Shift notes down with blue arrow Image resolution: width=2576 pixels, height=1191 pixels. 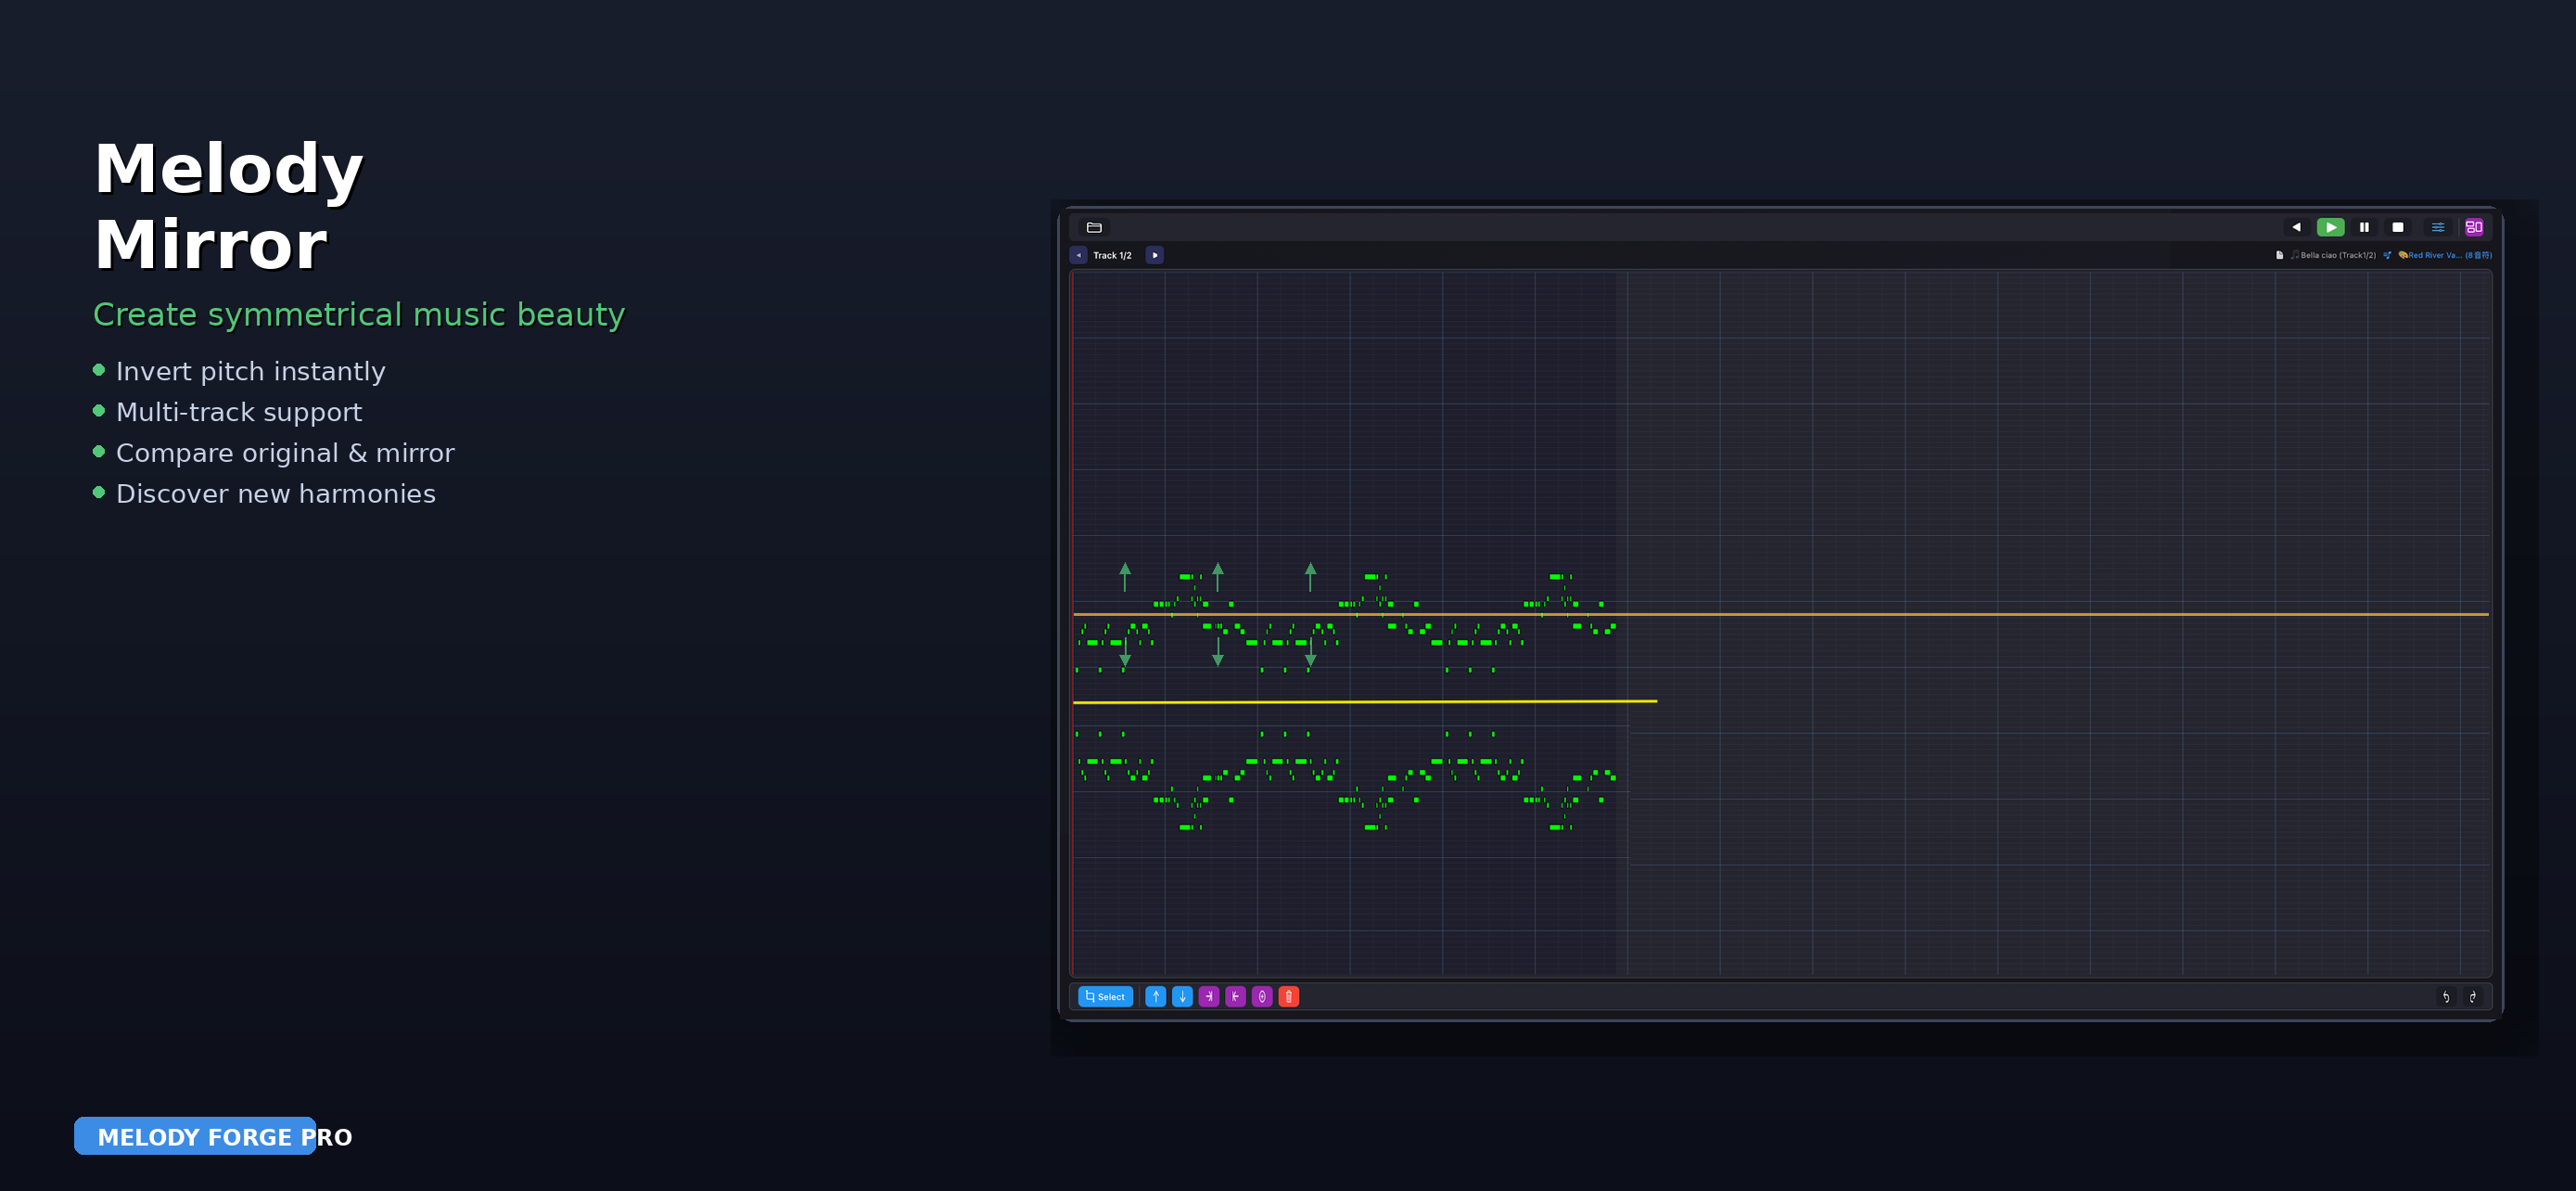click(x=1182, y=996)
